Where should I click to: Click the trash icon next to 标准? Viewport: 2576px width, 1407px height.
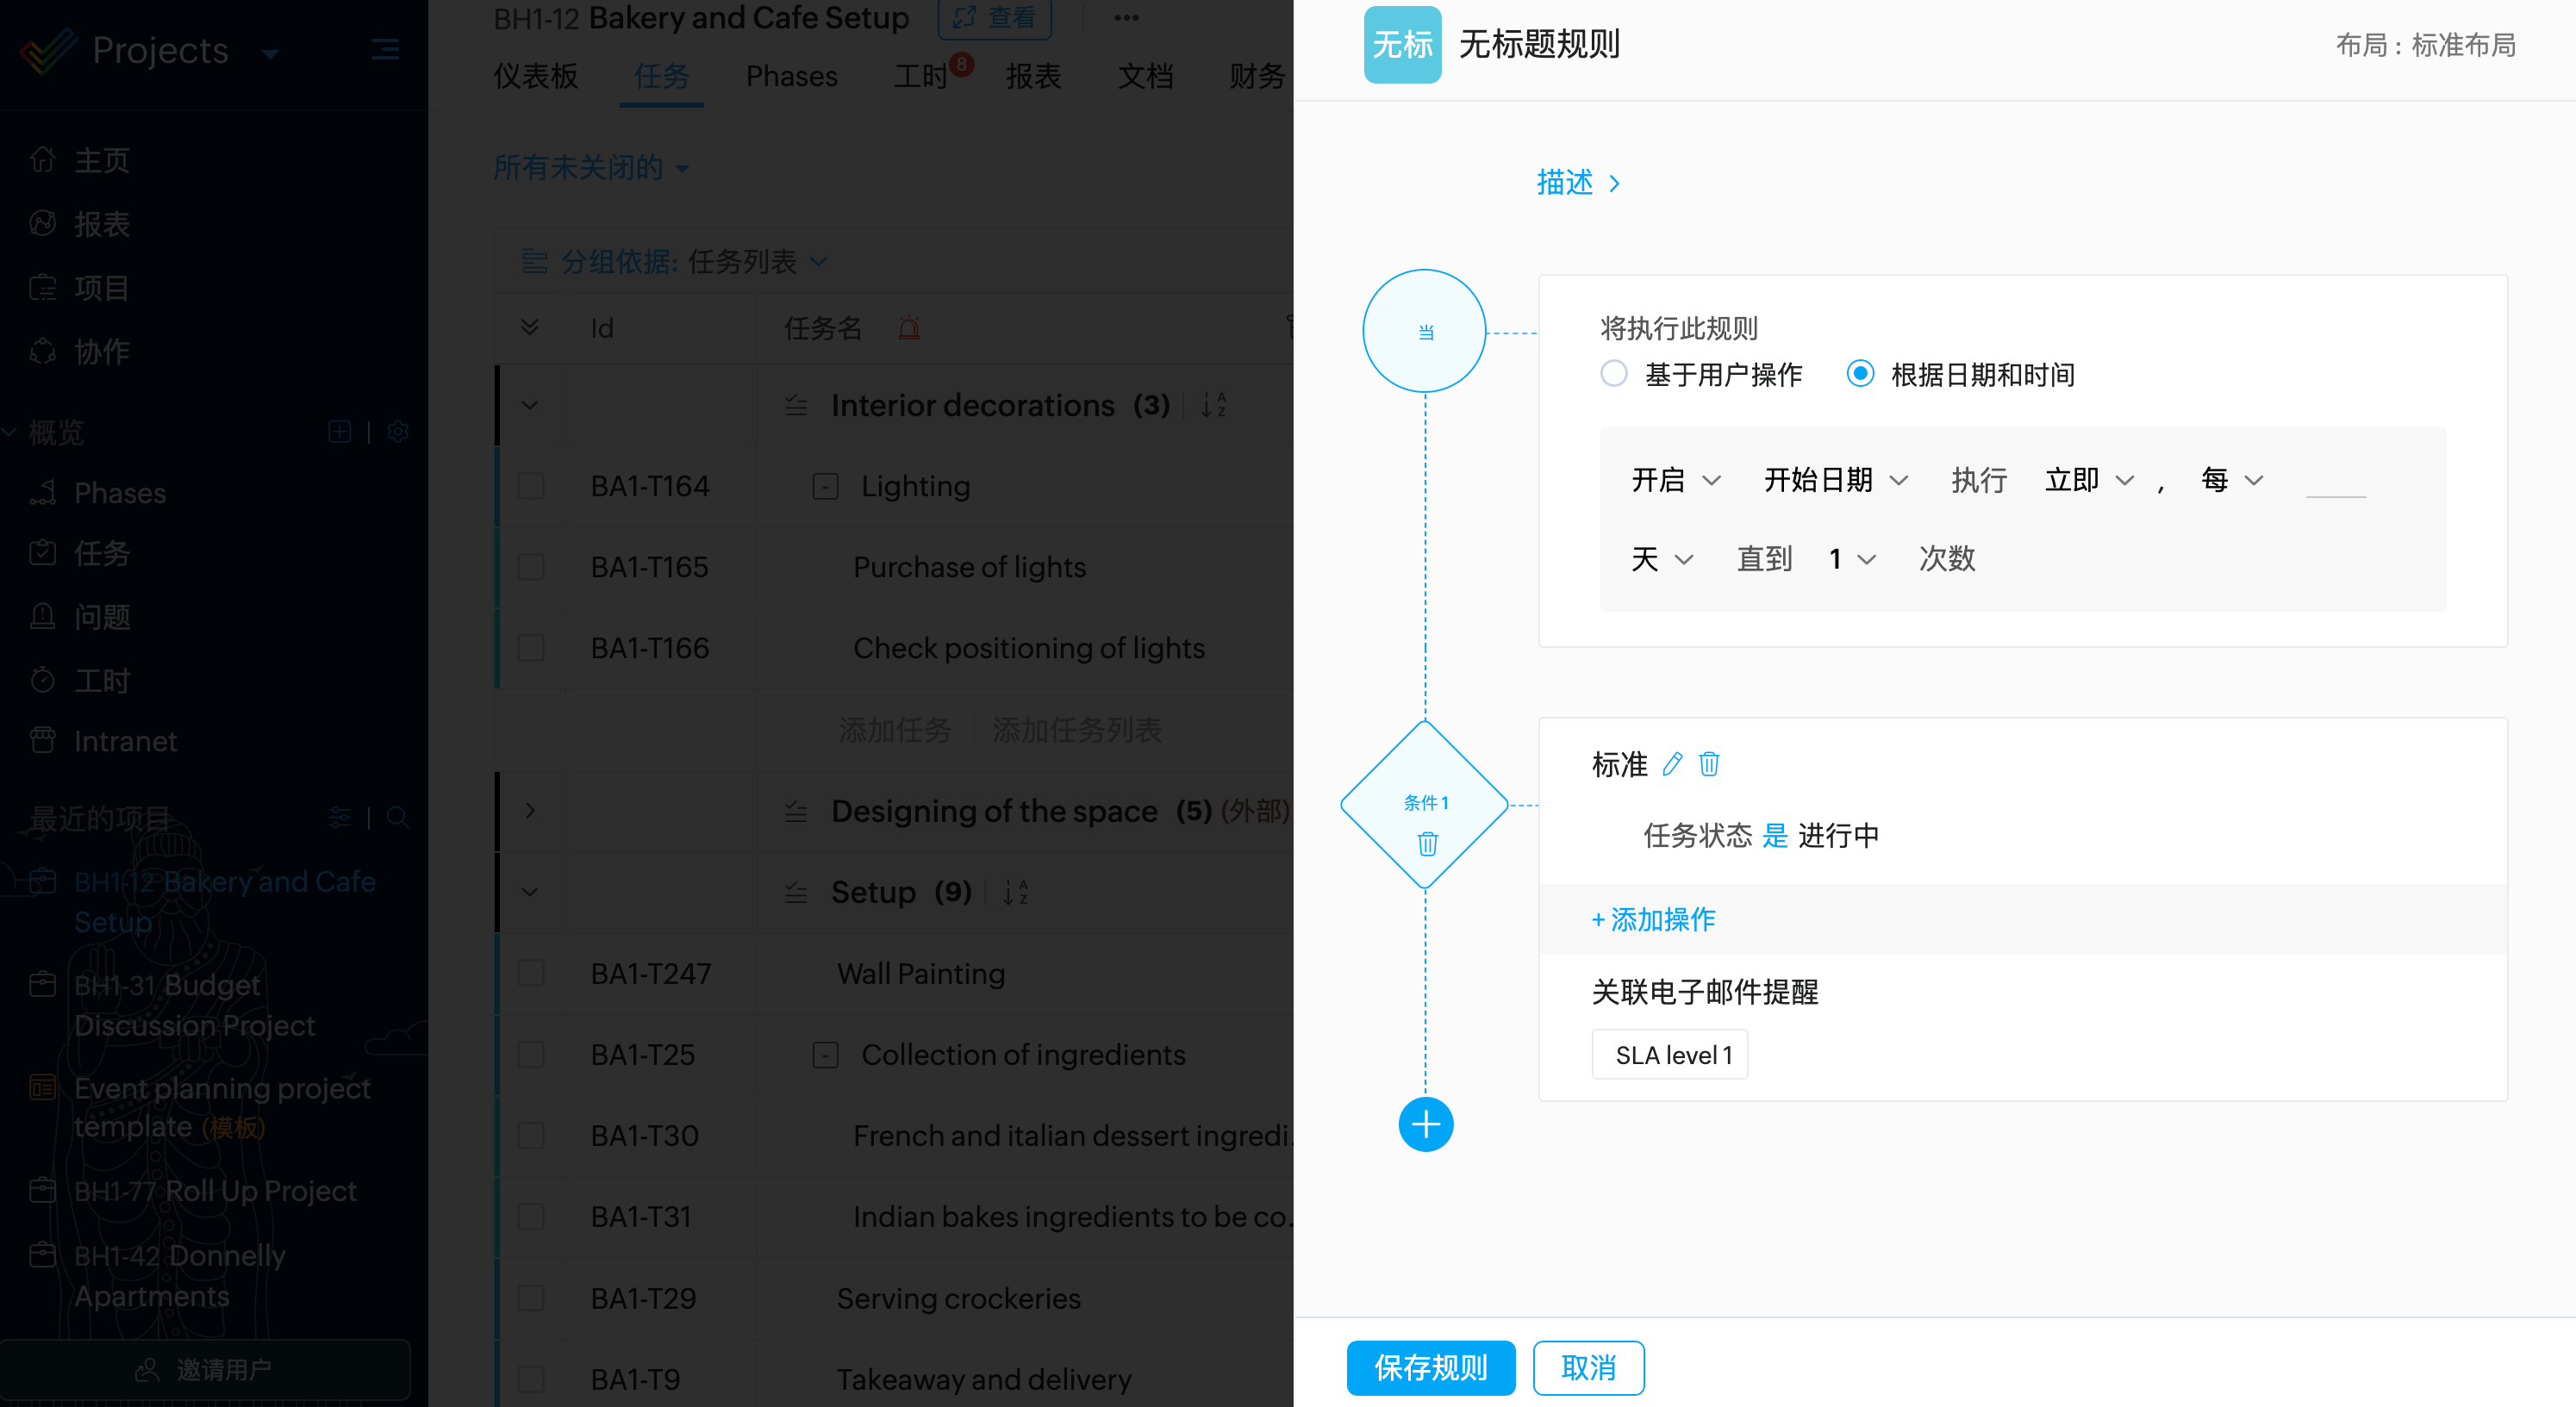pyautogui.click(x=1709, y=764)
